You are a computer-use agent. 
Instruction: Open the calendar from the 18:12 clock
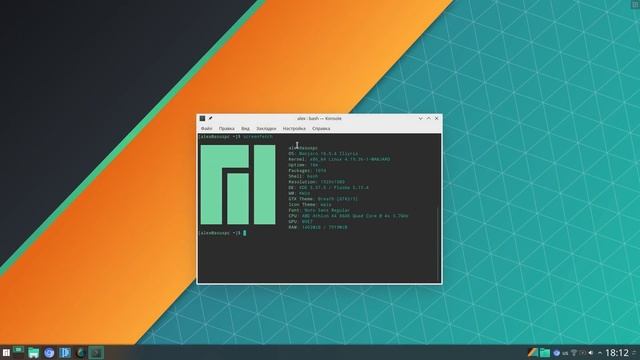point(617,353)
